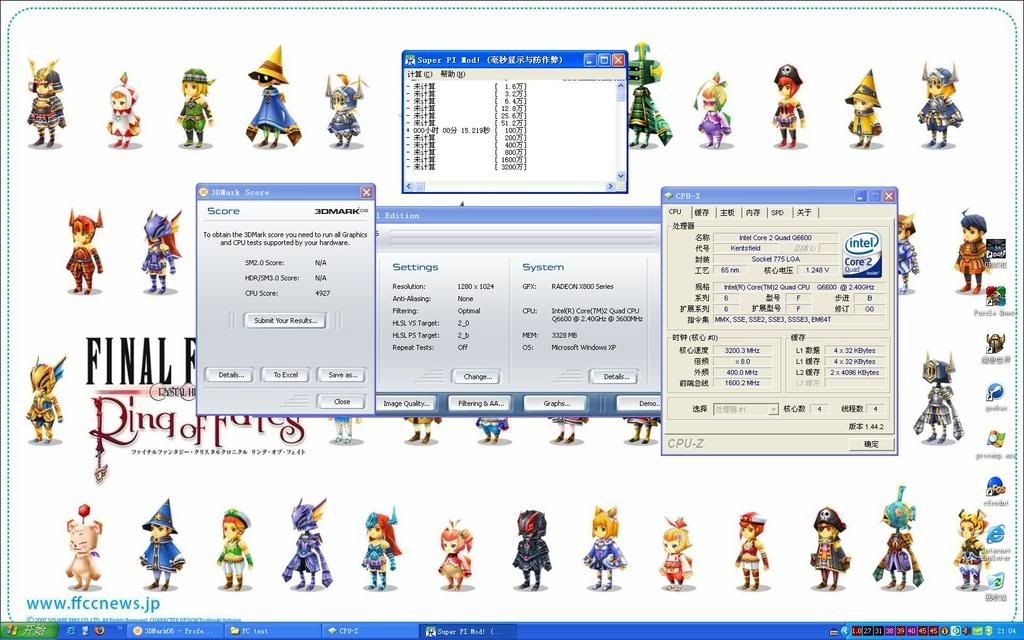Switch to Super PI Mod taskbar button
This screenshot has height=640, width=1024.
[x=468, y=632]
